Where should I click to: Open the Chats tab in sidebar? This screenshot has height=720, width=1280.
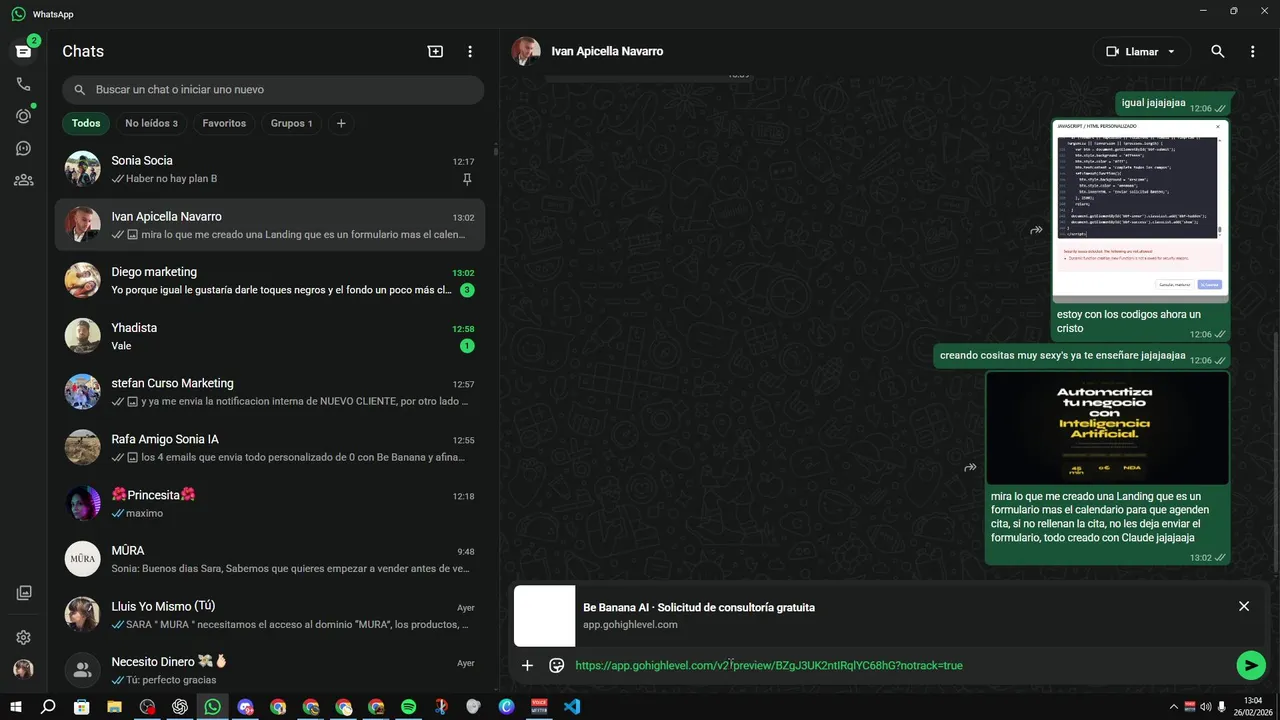[x=23, y=51]
